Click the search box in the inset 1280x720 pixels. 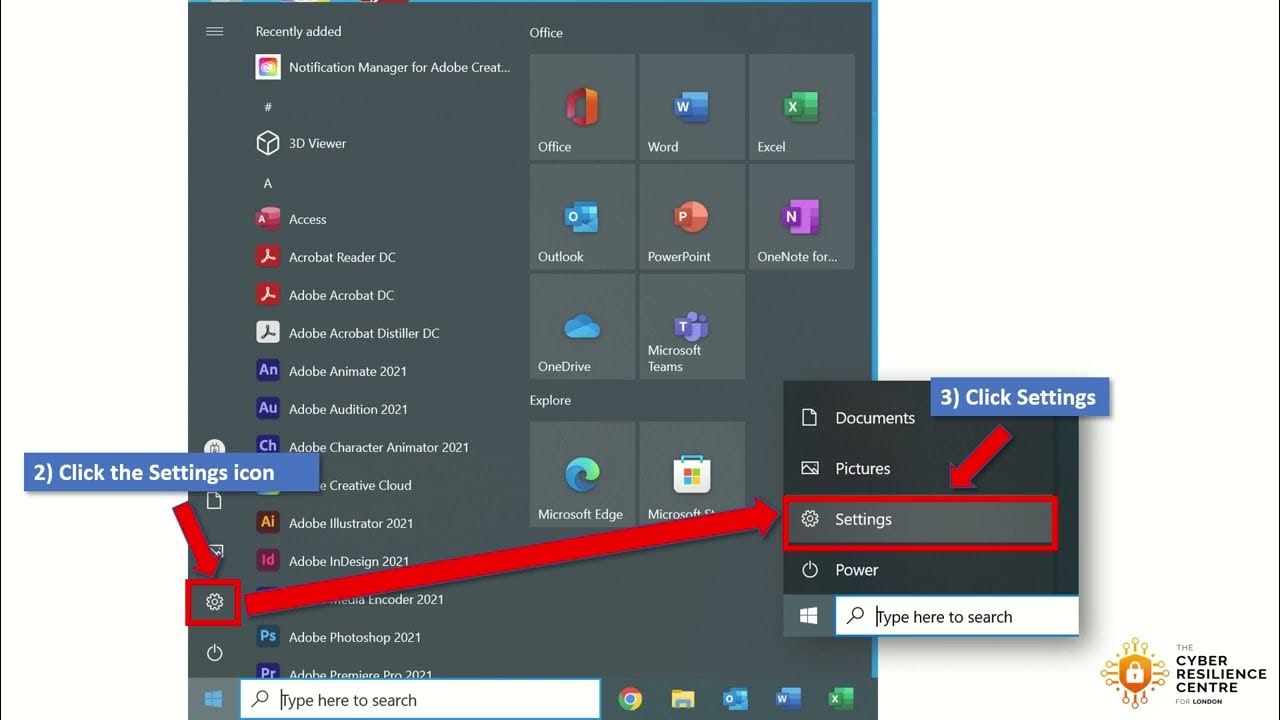pos(957,617)
